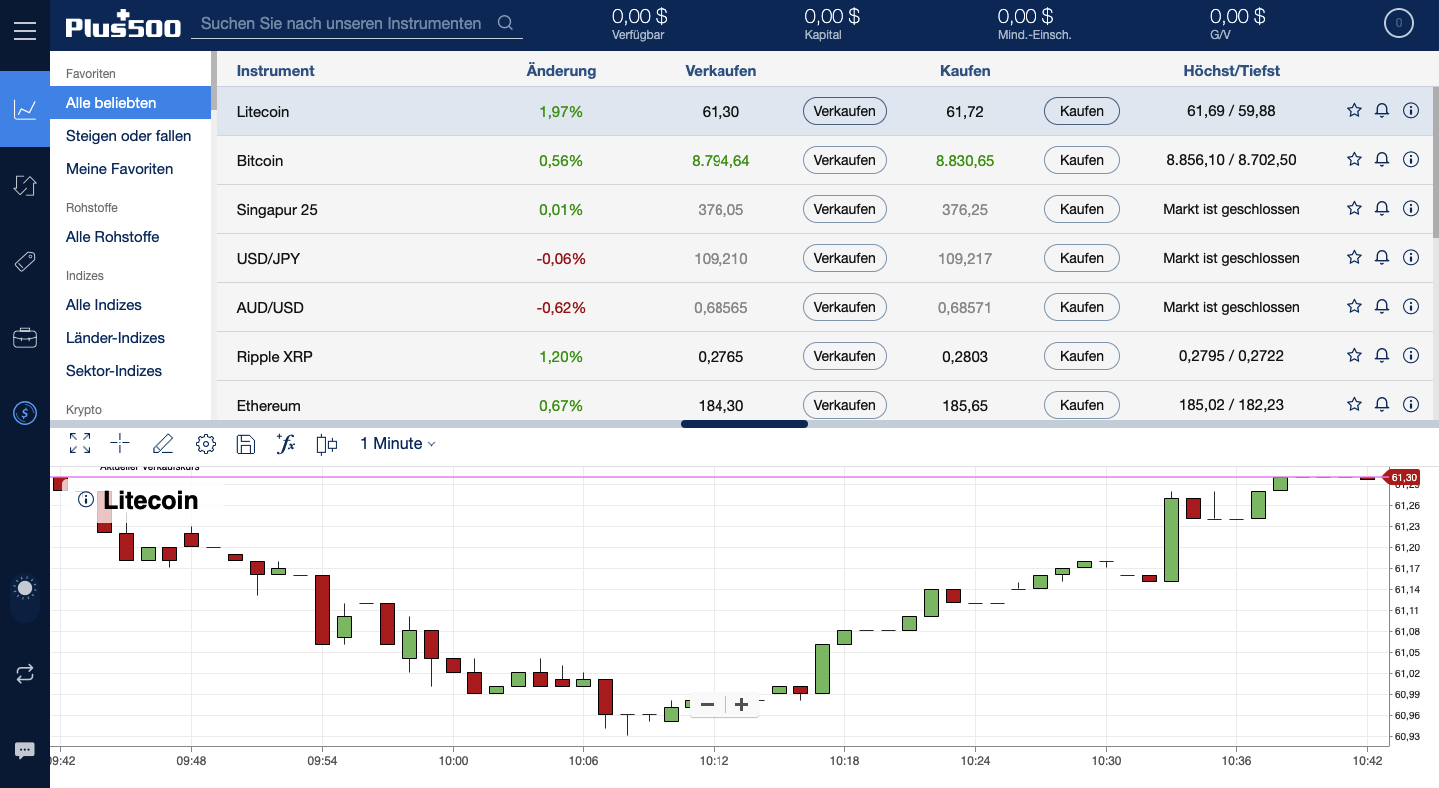Click Kaufen button for Bitcoin

(x=1081, y=160)
